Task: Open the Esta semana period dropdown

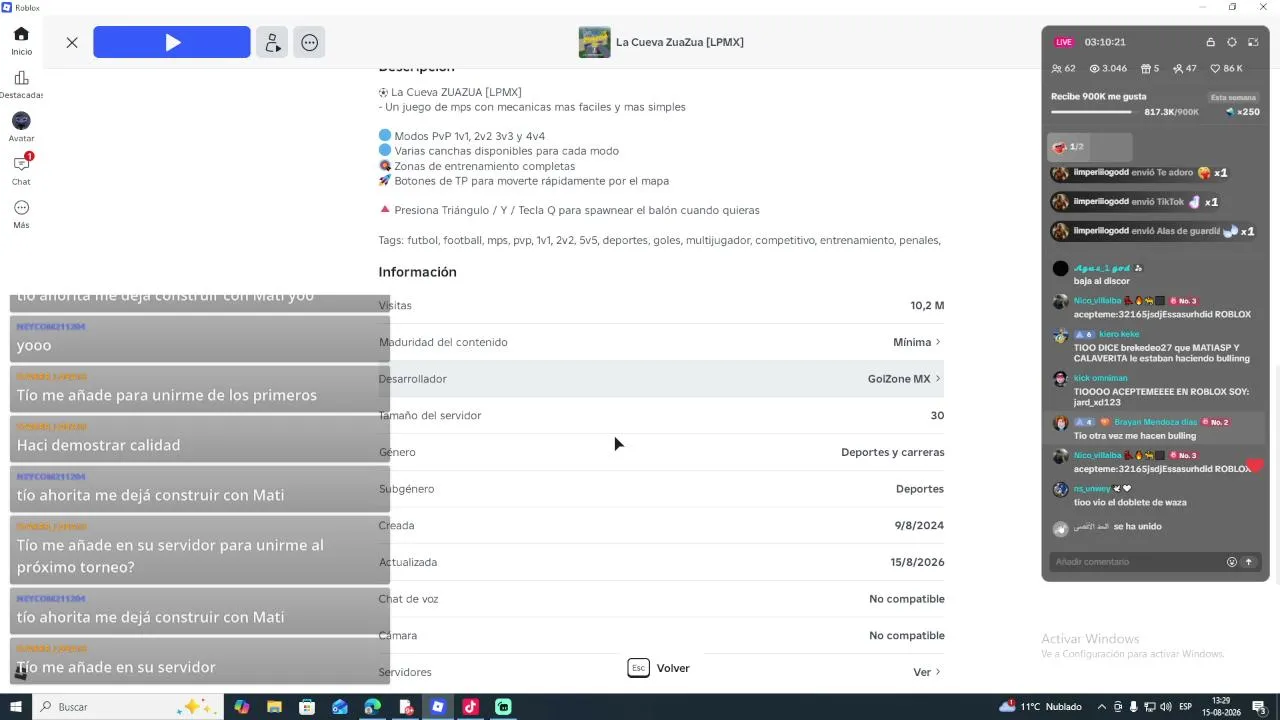Action: tap(1233, 97)
